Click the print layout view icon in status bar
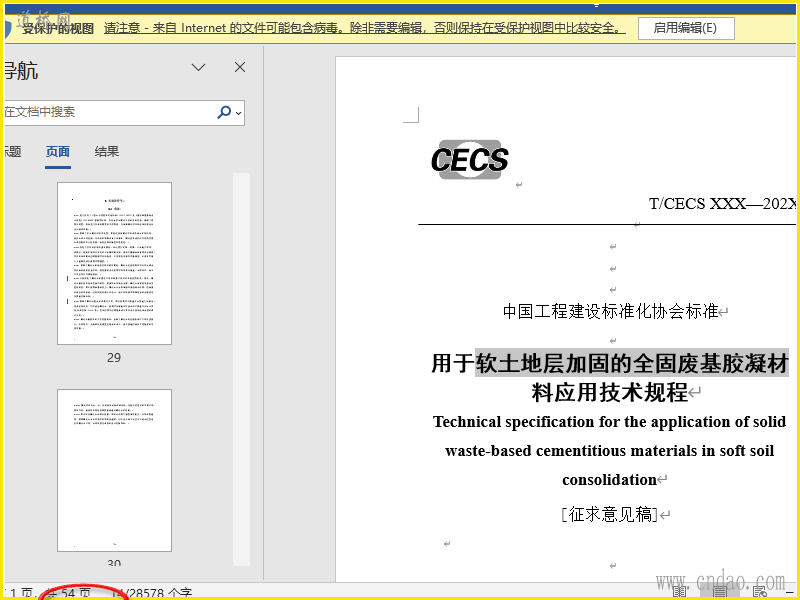This screenshot has width=800, height=600. pos(720,592)
